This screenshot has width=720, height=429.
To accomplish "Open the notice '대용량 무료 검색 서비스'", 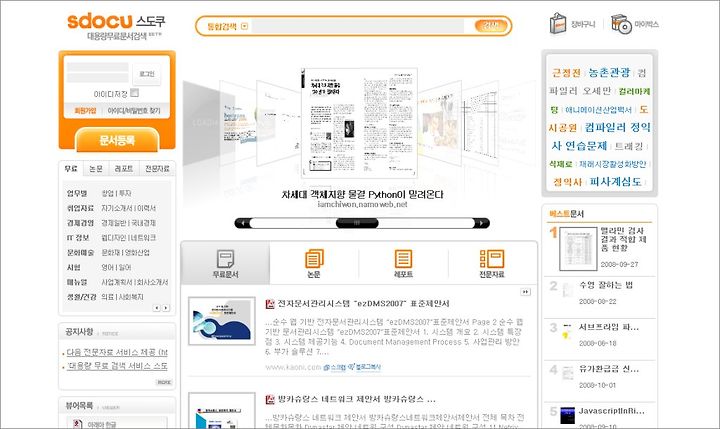I will tap(117, 366).
